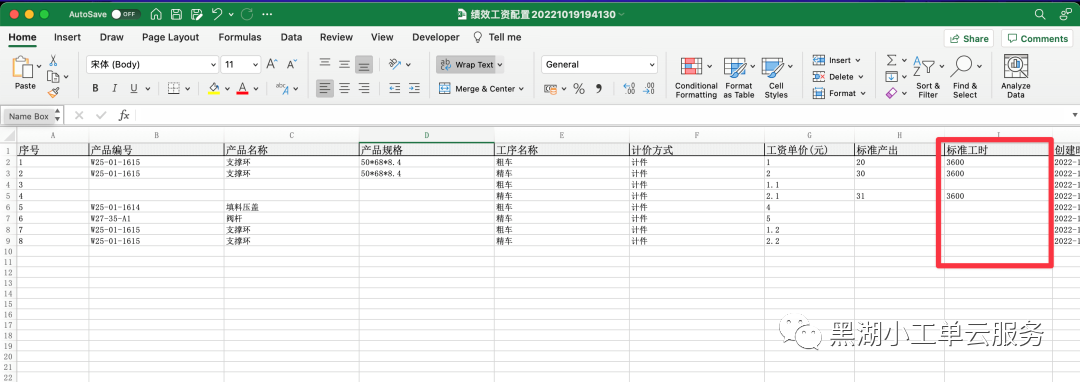Apply red font color A

click(242, 88)
